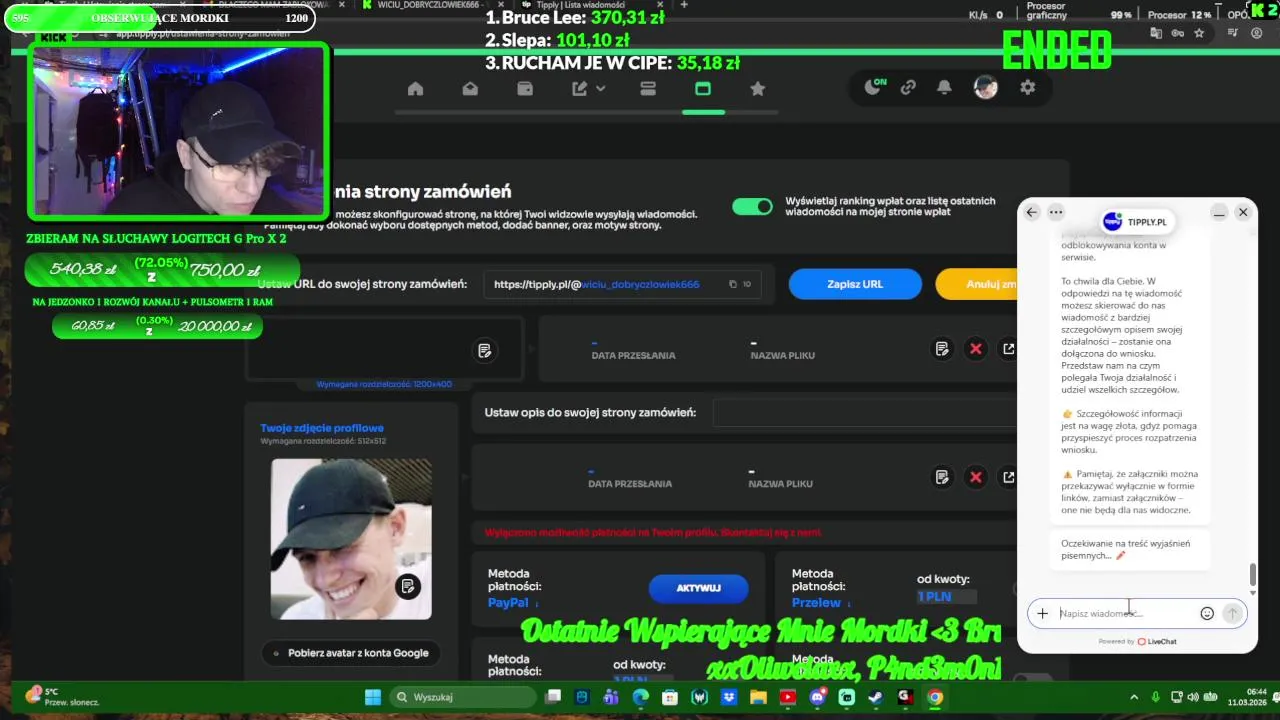Open the Tipply home dashboard icon

point(415,89)
